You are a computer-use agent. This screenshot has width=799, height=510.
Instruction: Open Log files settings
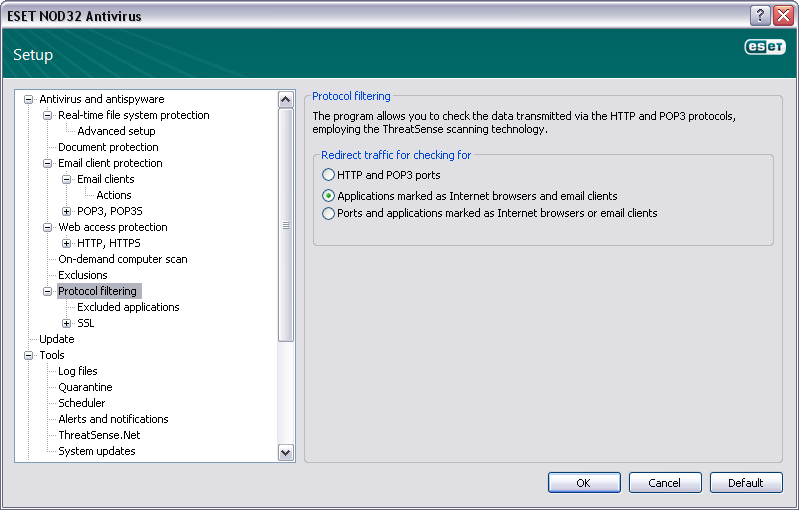(77, 371)
